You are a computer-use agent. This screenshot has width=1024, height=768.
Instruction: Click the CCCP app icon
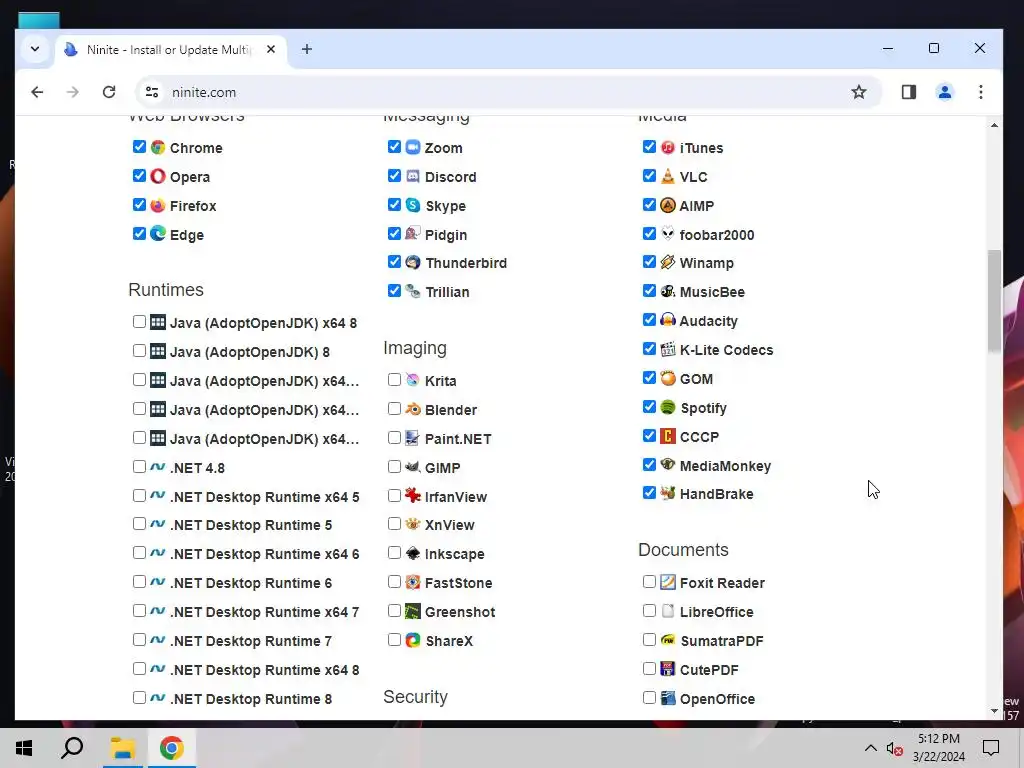tap(667, 436)
